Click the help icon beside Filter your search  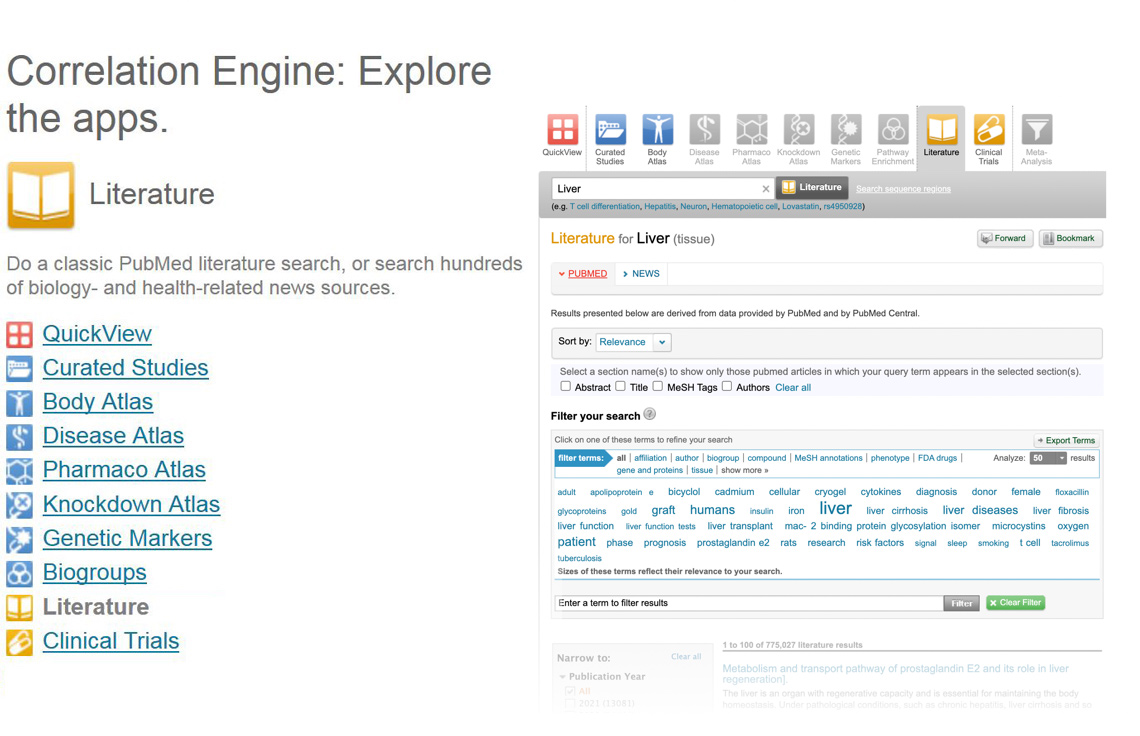pos(650,414)
